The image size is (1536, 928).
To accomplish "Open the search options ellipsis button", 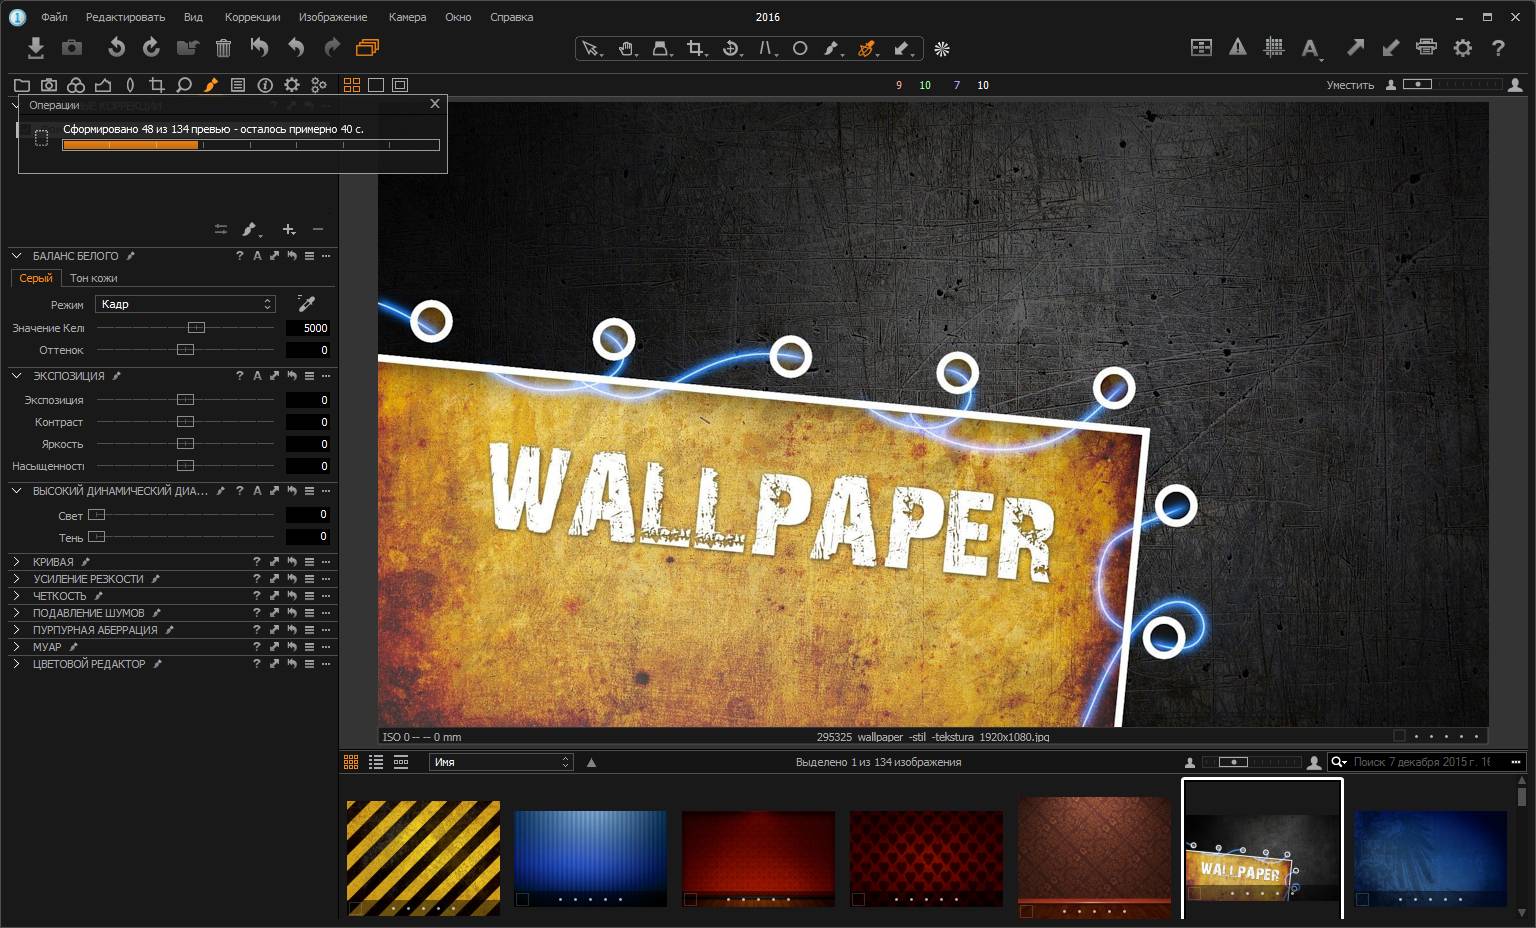I will 1516,762.
